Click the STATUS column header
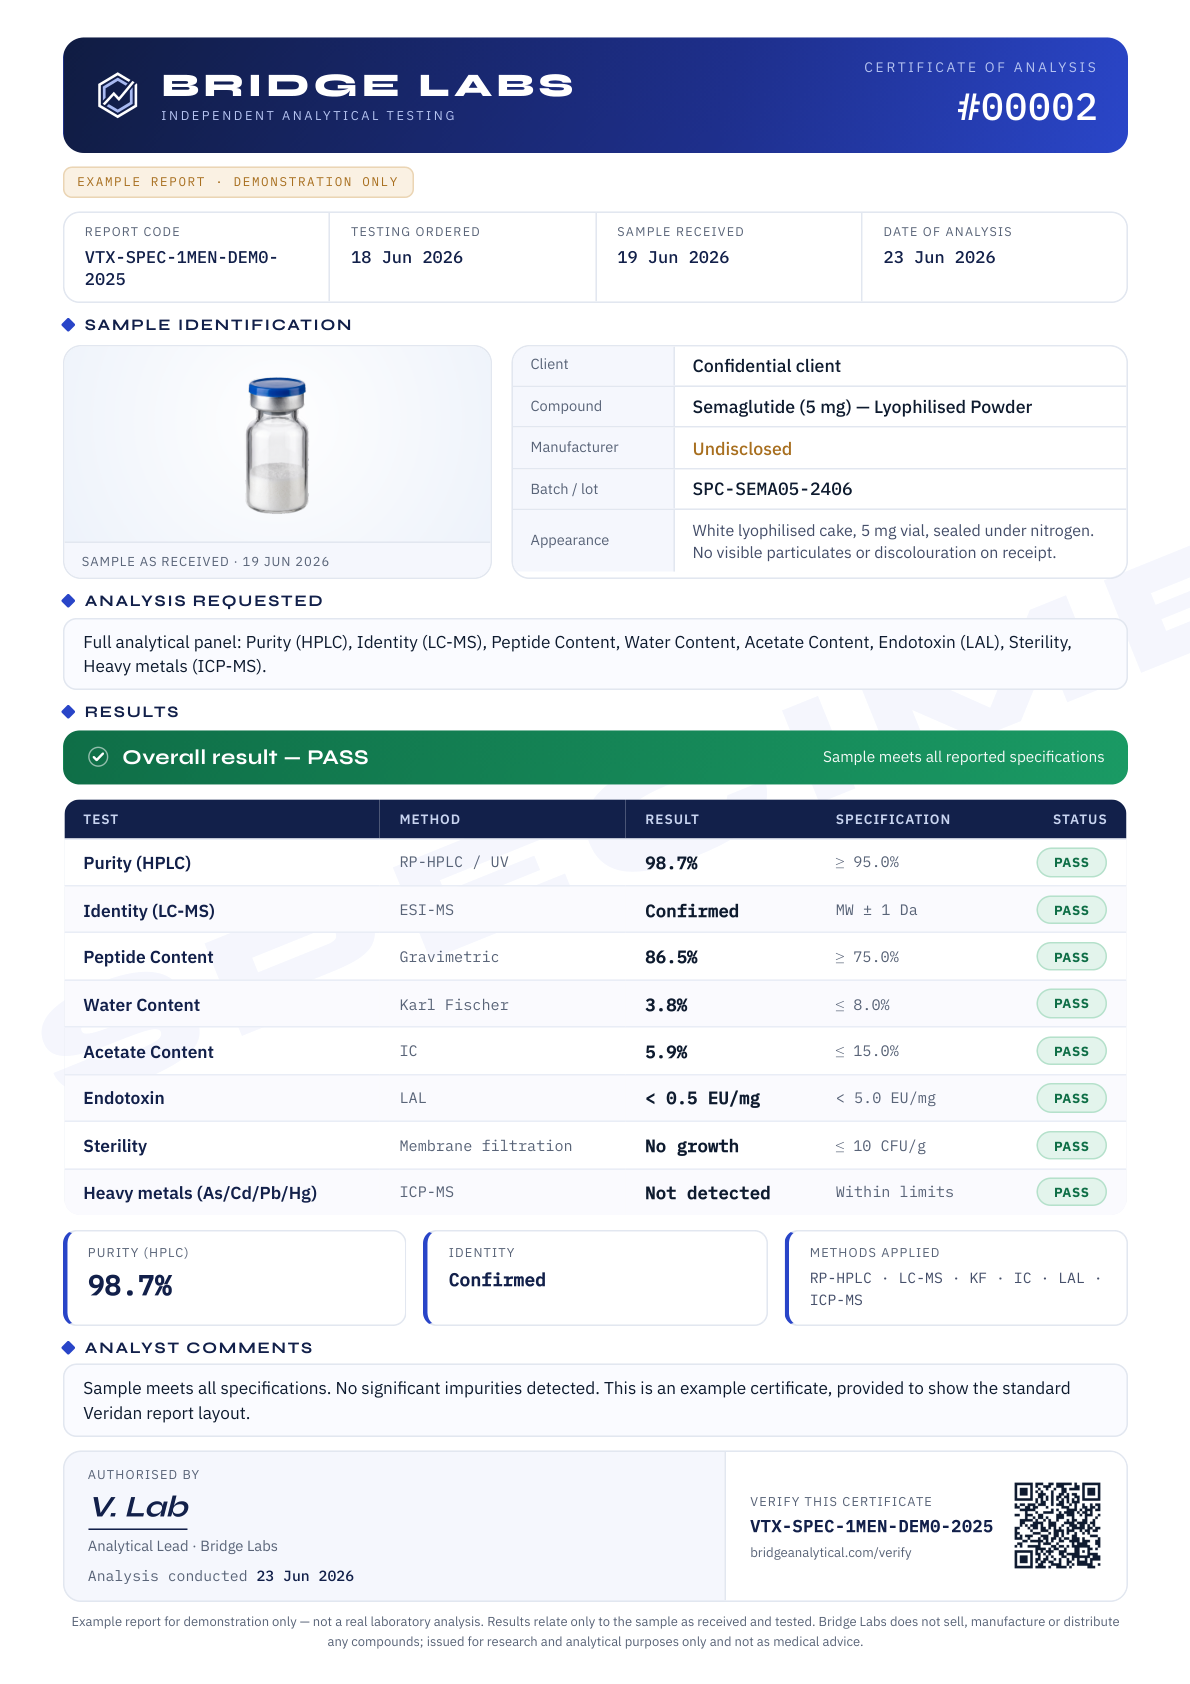Screen dimensions: 1190x1684 1080,819
